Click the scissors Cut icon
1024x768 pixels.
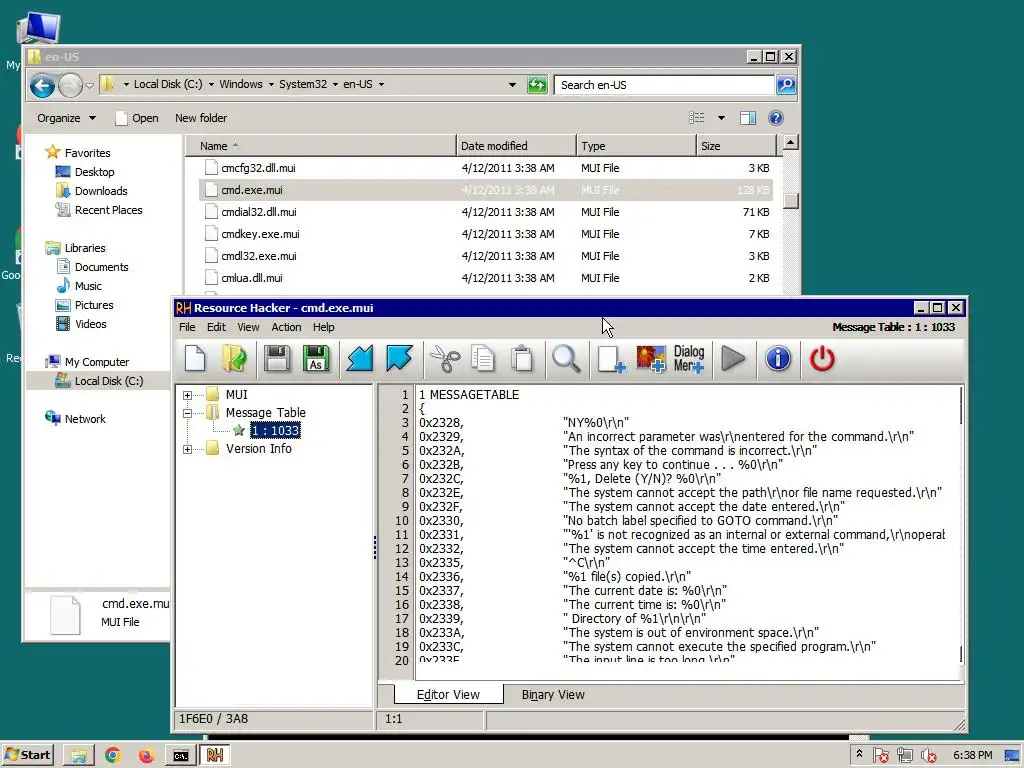click(x=445, y=359)
